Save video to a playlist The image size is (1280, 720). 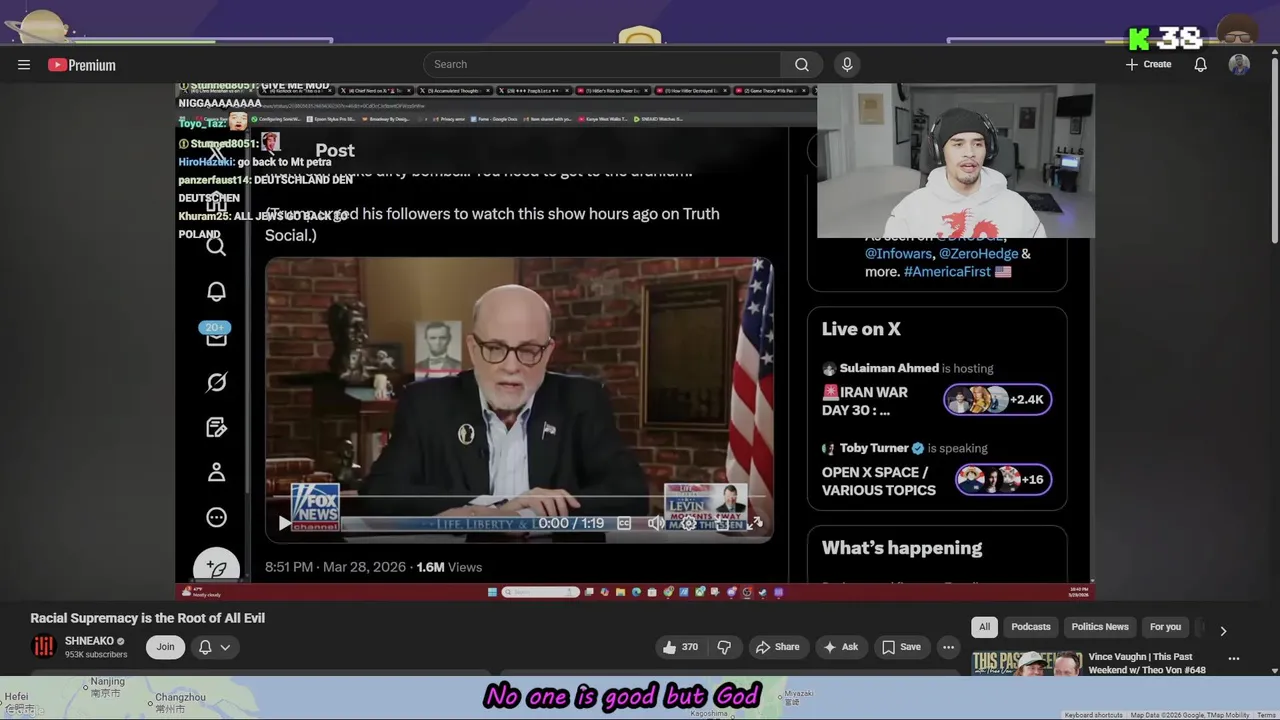(x=901, y=647)
